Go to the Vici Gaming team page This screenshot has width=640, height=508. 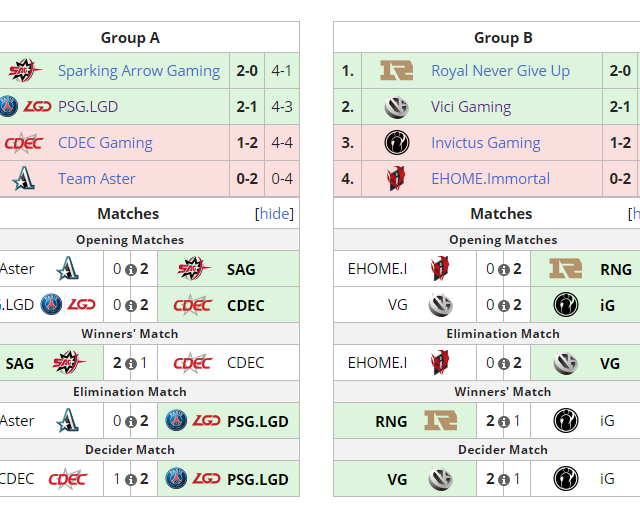tap(470, 107)
